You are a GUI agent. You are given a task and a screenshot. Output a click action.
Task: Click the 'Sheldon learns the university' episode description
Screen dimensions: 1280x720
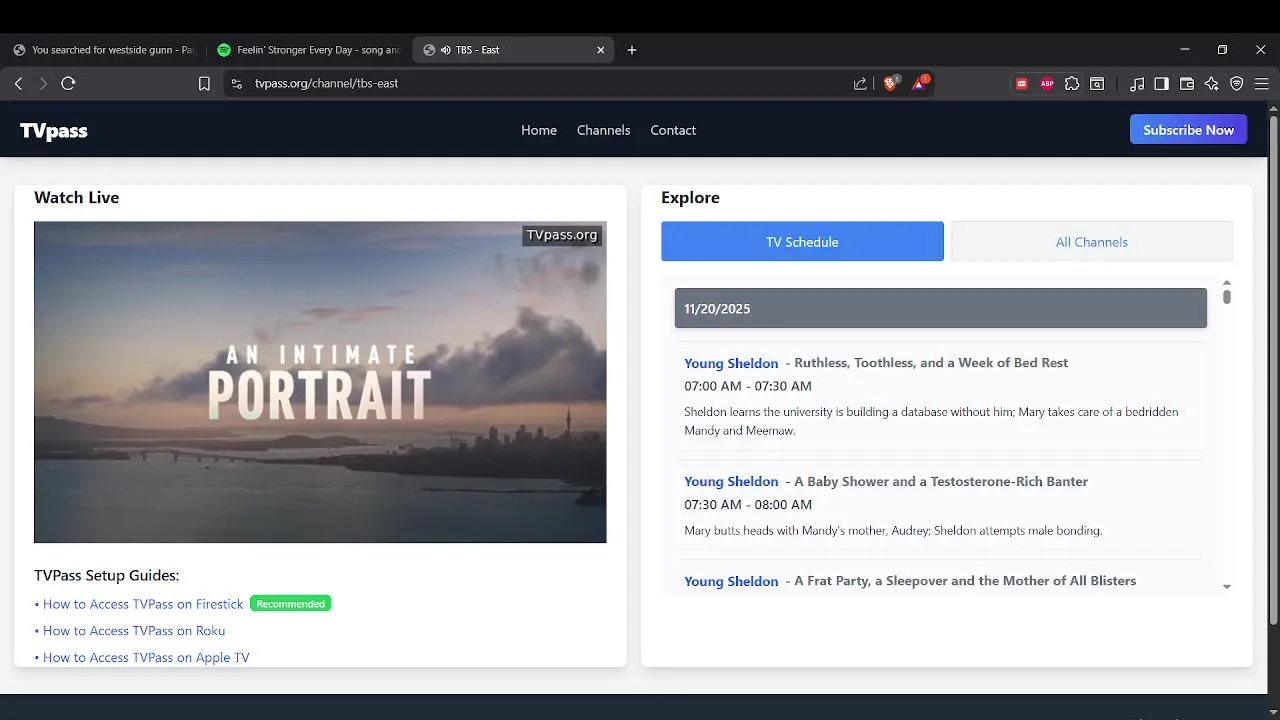point(931,421)
